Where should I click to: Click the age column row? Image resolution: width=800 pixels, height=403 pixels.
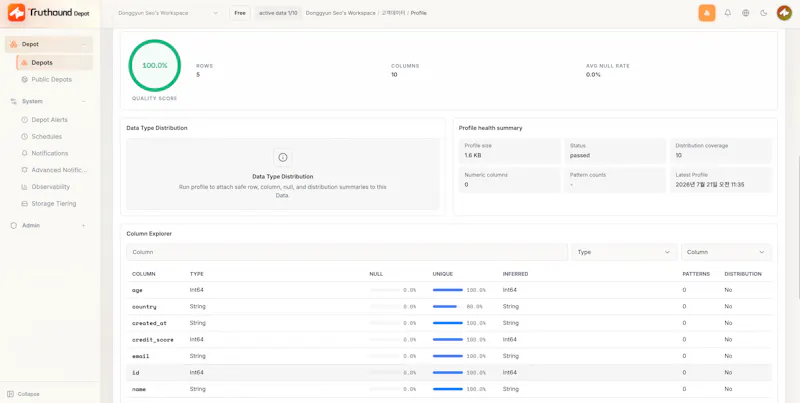[x=449, y=290]
